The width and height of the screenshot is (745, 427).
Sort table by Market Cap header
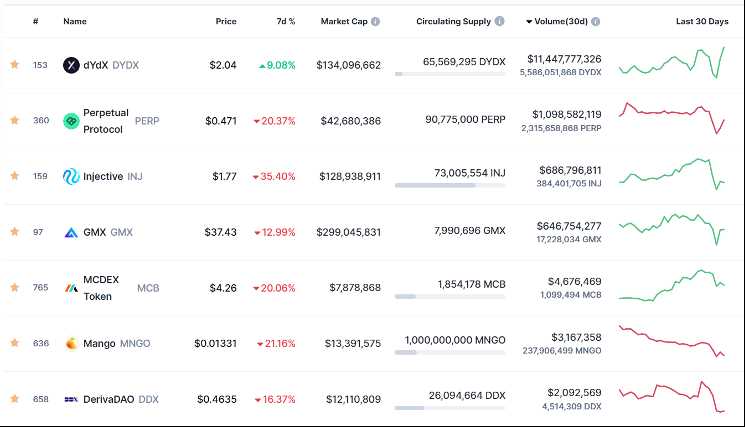pos(350,21)
